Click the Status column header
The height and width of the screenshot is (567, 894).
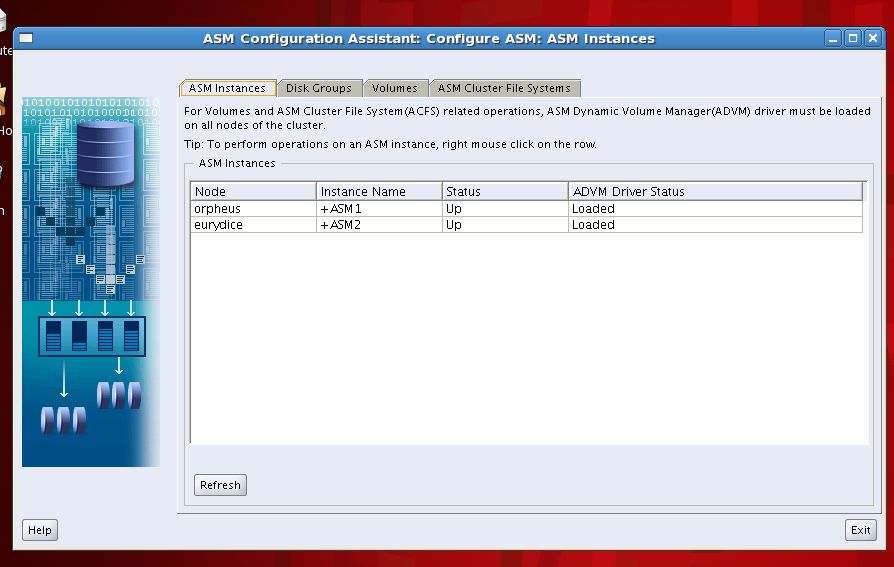click(505, 191)
